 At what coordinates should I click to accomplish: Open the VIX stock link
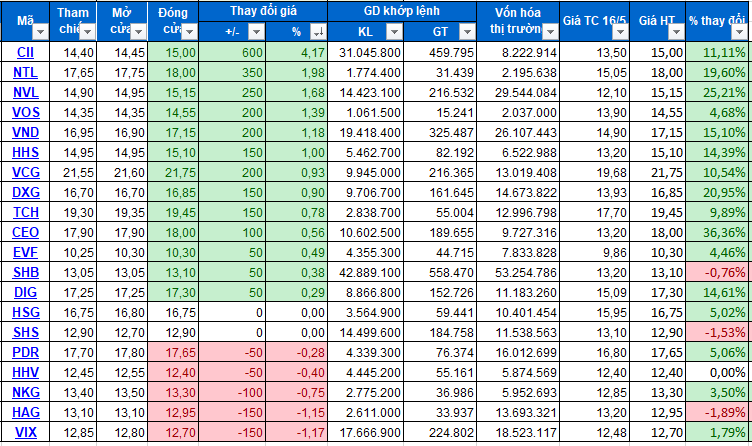tap(25, 432)
